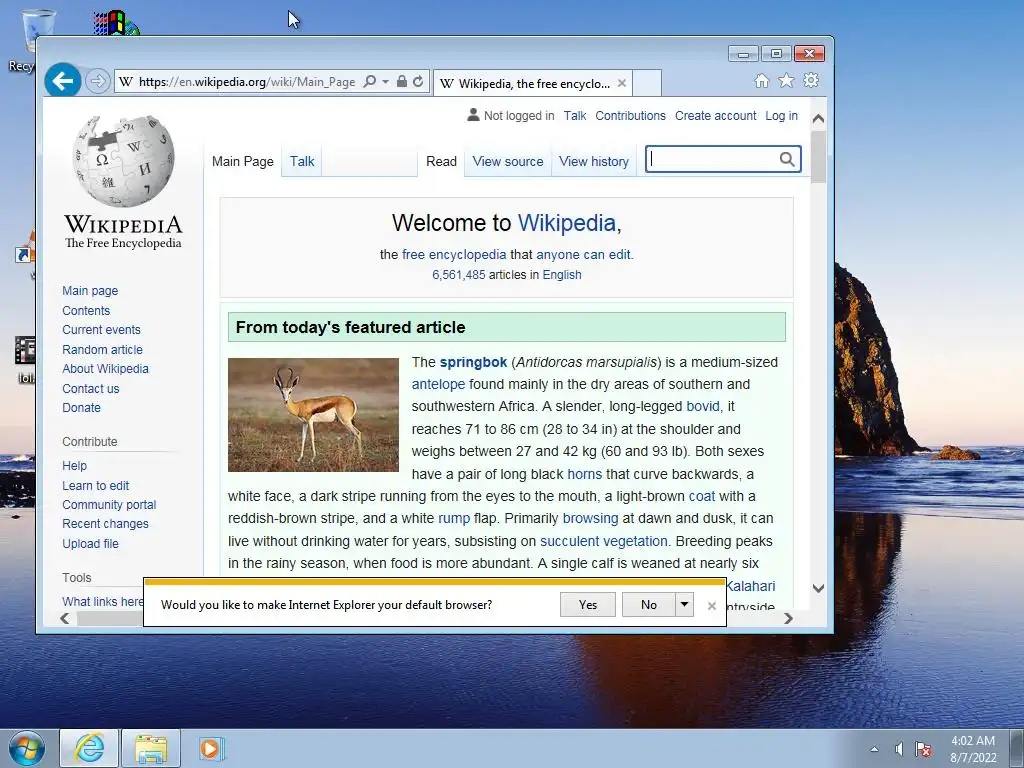The image size is (1024, 768).
Task: Click the URL in the address bar
Action: tap(247, 82)
